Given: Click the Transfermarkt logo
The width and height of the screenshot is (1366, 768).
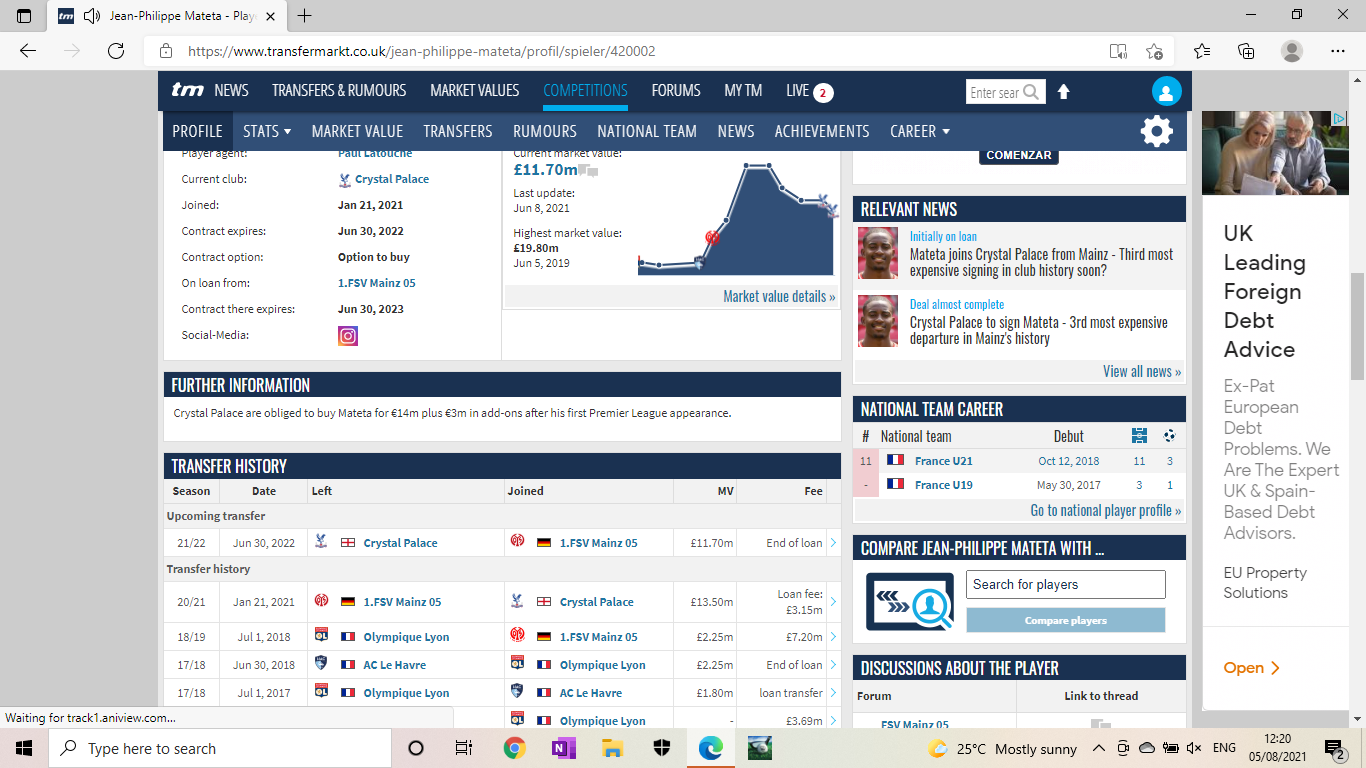Looking at the screenshot, I should pos(187,90).
